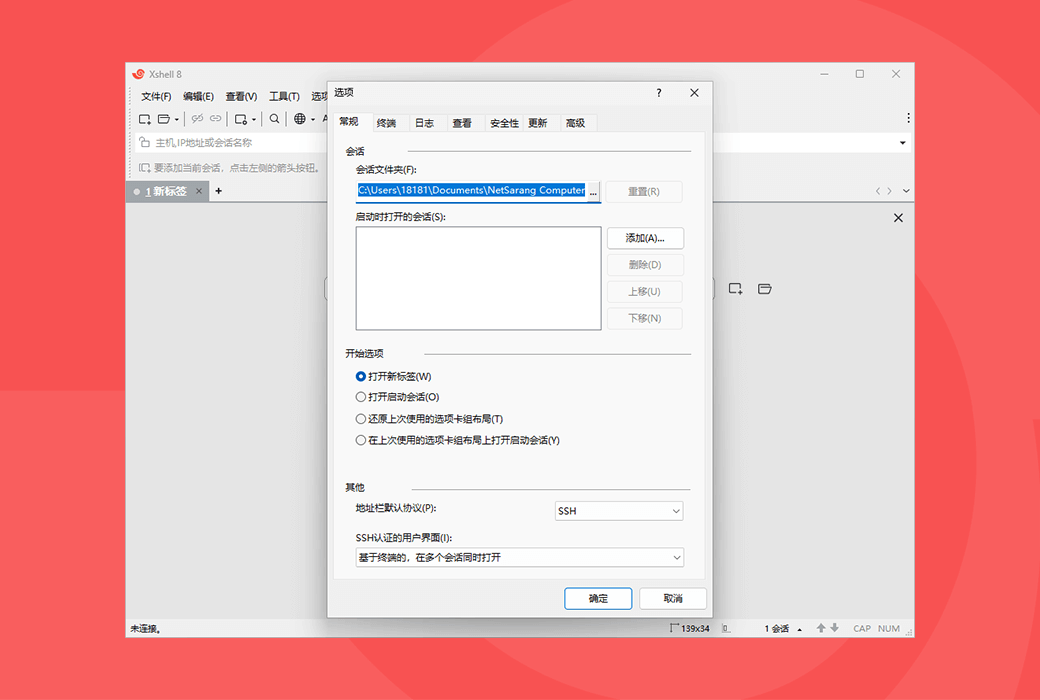
Task: Open the SSH认证的用户界面 dropdown
Action: [x=519, y=557]
